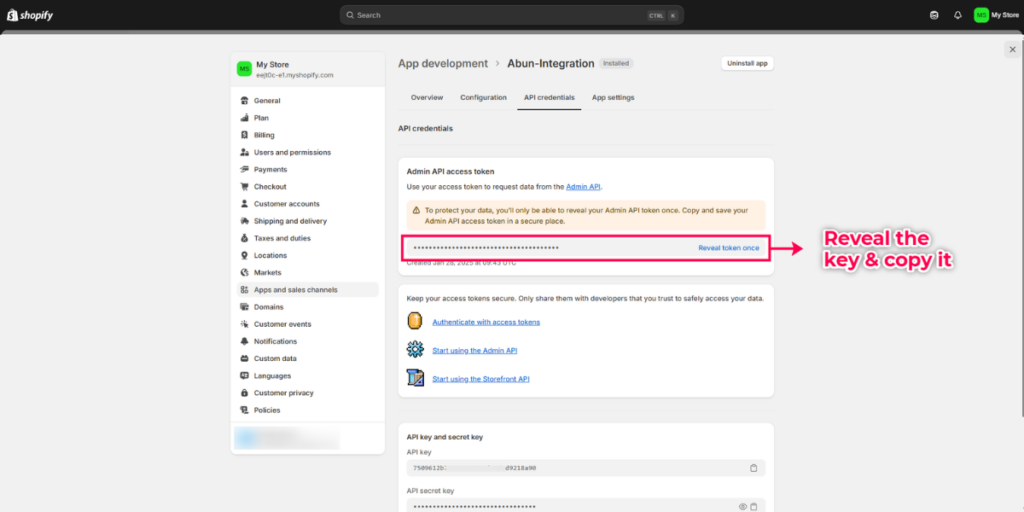
Task: Select the API credentials tab
Action: click(x=549, y=97)
